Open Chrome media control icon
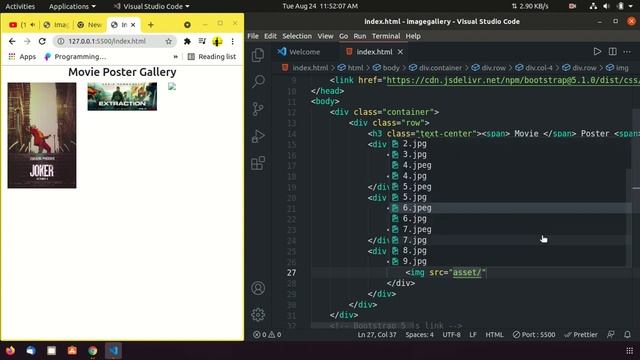The width and height of the screenshot is (640, 360). click(202, 41)
